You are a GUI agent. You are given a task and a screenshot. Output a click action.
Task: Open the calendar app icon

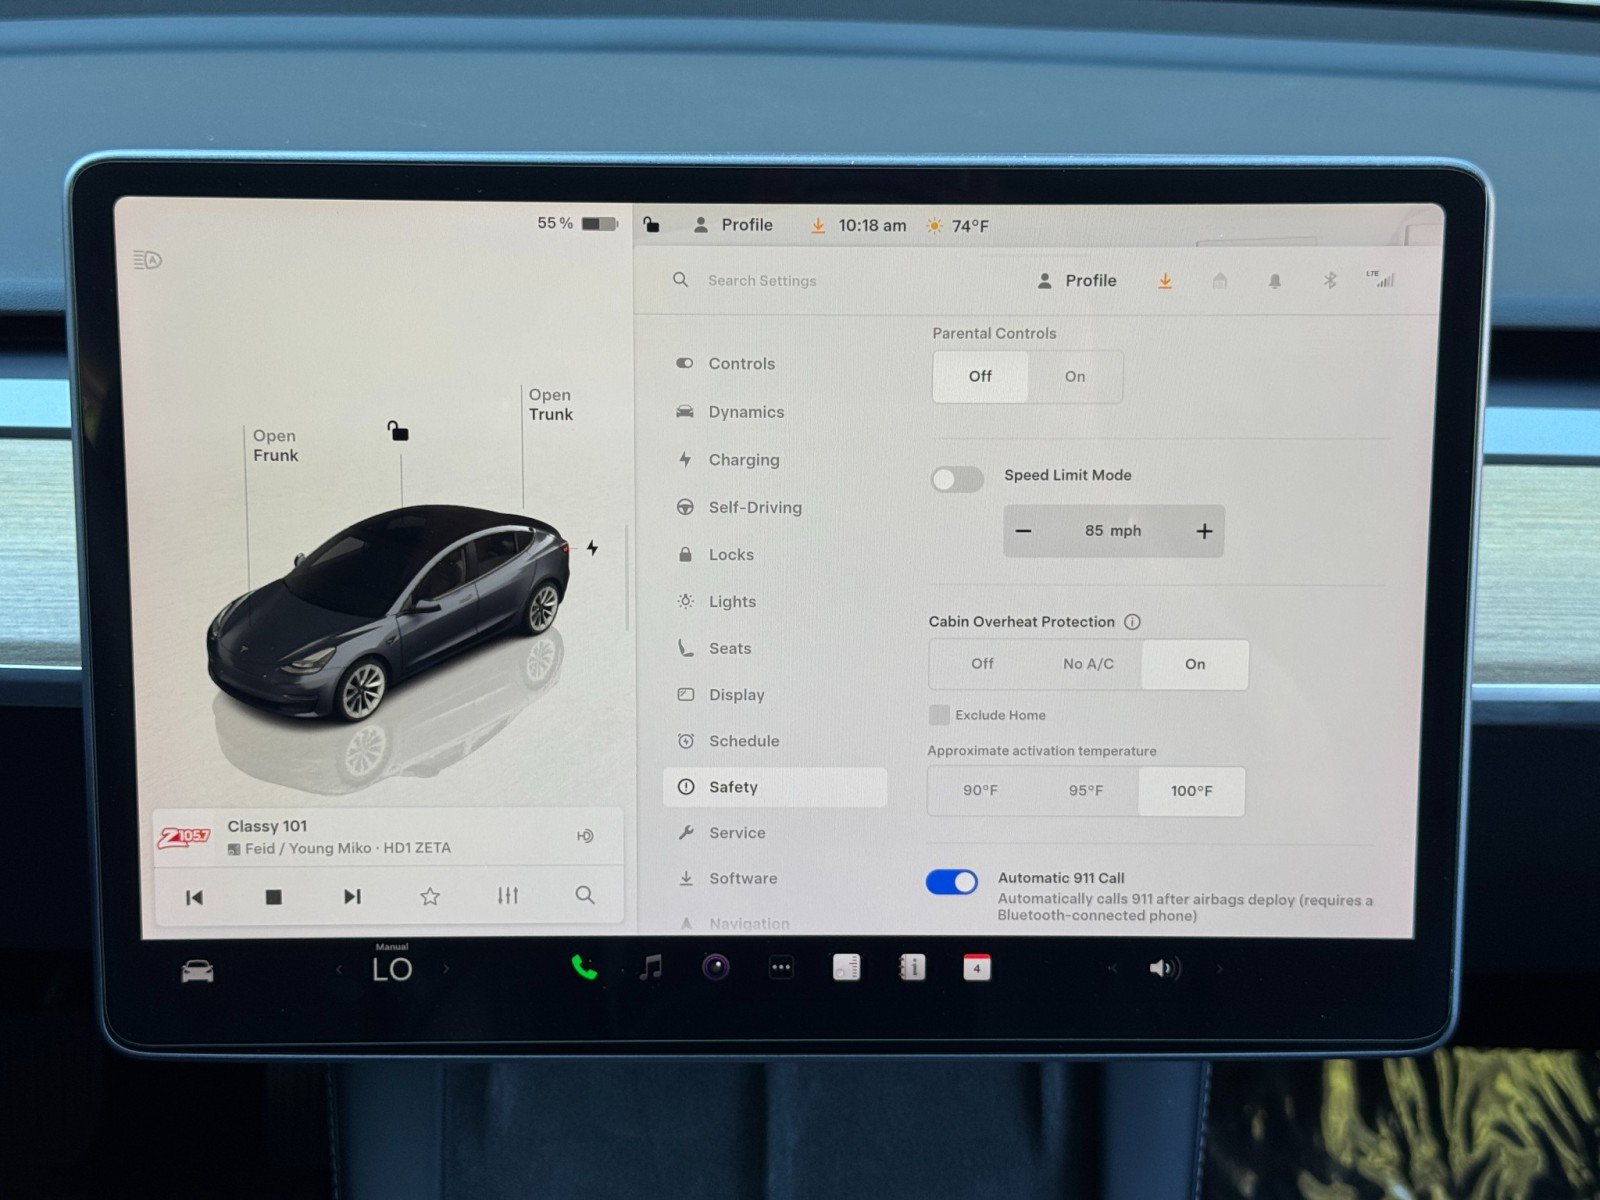977,967
